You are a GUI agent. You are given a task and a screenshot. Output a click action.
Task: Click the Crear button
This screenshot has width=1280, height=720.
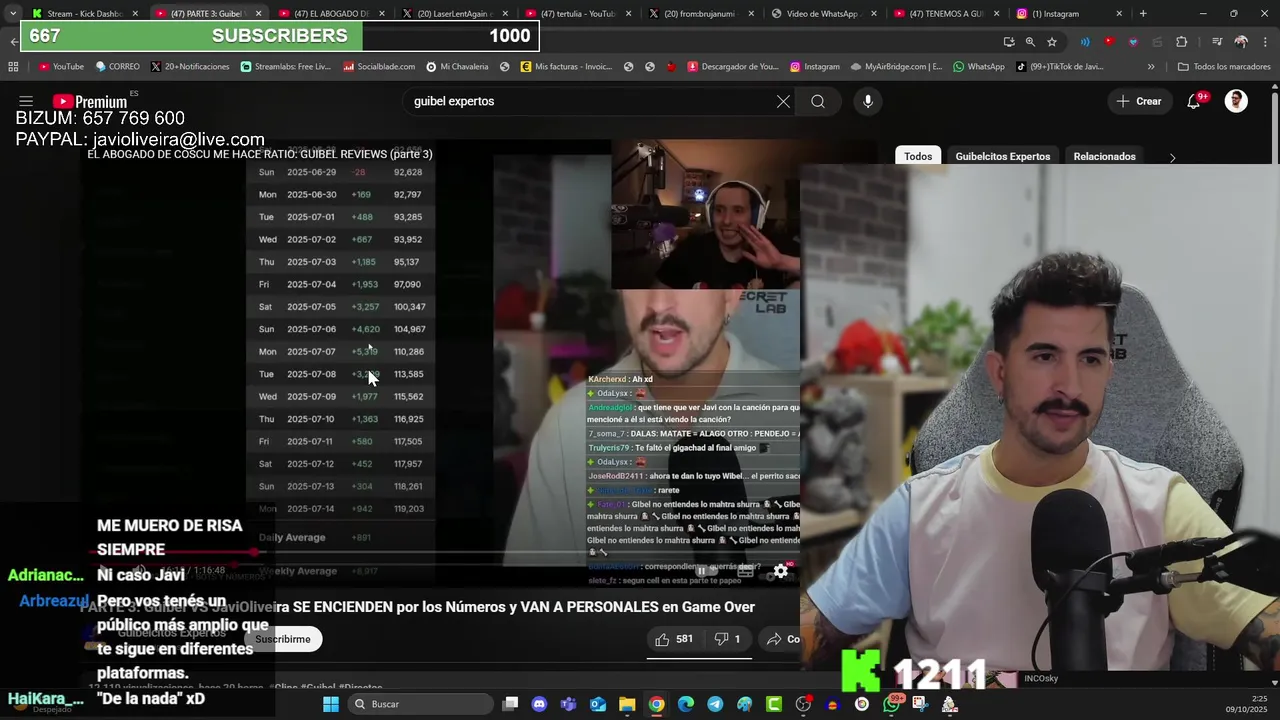(1139, 101)
